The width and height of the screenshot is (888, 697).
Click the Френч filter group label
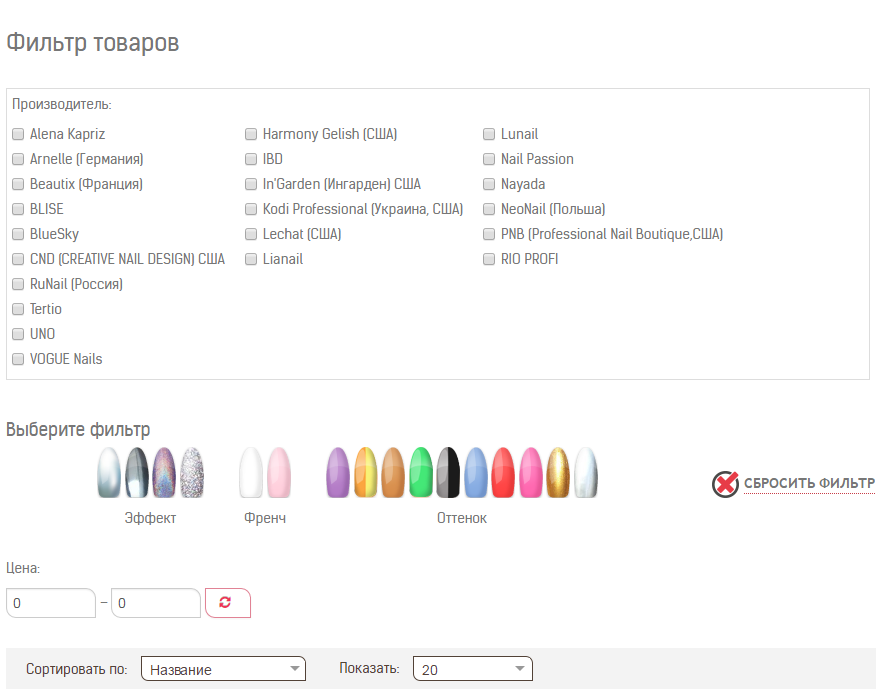tap(265, 518)
